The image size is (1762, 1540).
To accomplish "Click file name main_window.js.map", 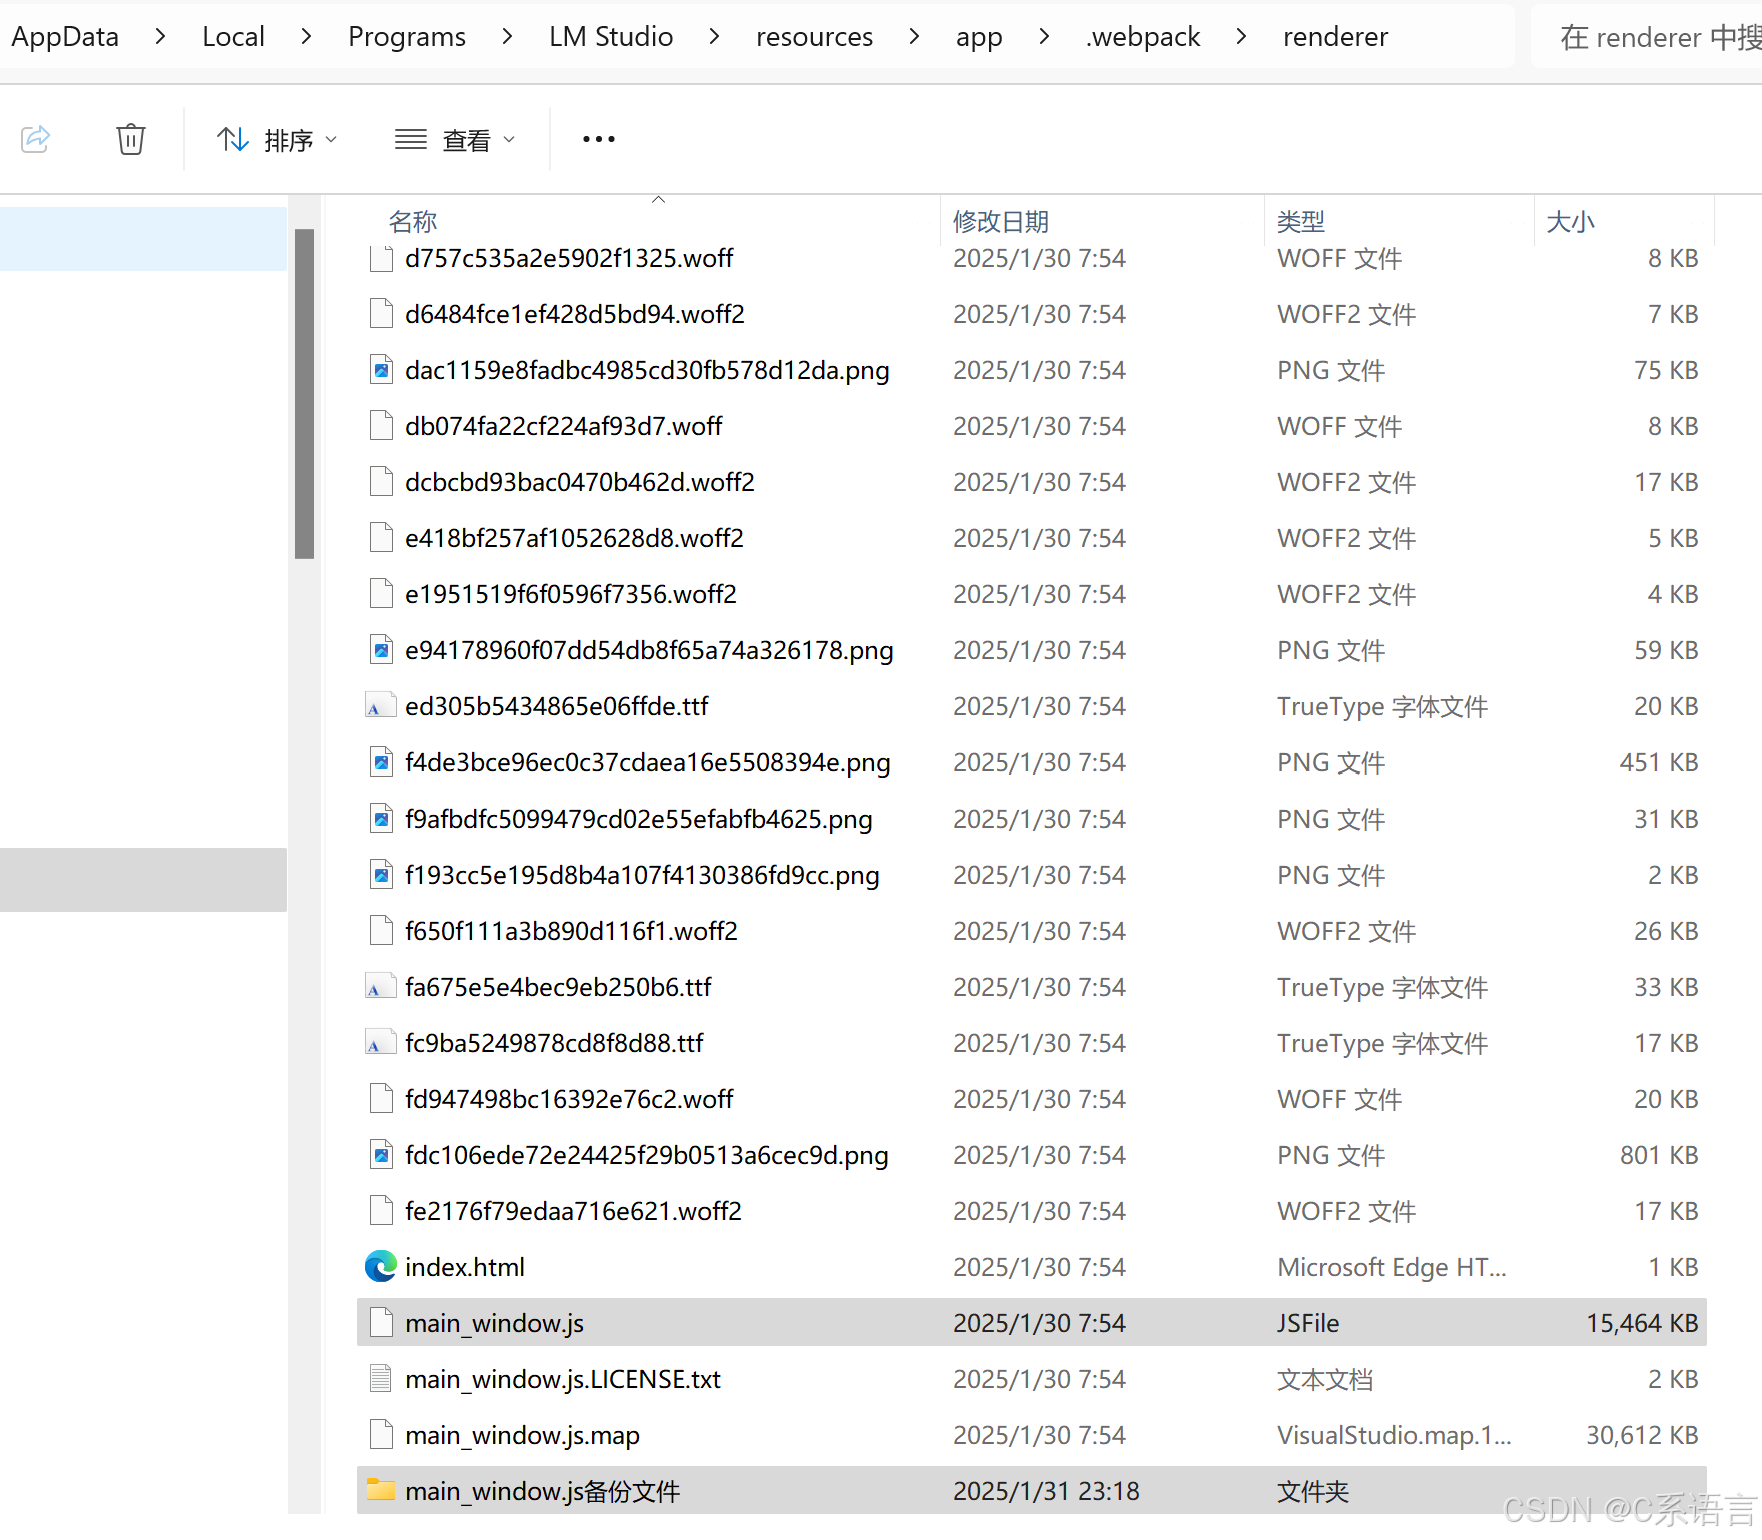I will pos(522,1435).
